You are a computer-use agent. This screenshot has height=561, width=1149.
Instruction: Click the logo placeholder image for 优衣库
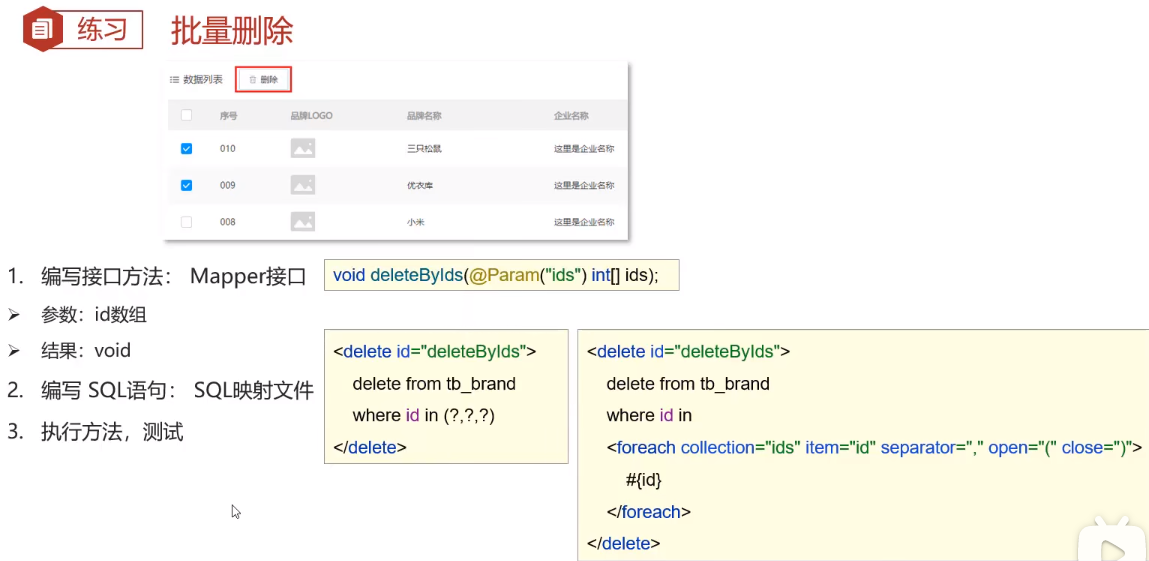[303, 185]
